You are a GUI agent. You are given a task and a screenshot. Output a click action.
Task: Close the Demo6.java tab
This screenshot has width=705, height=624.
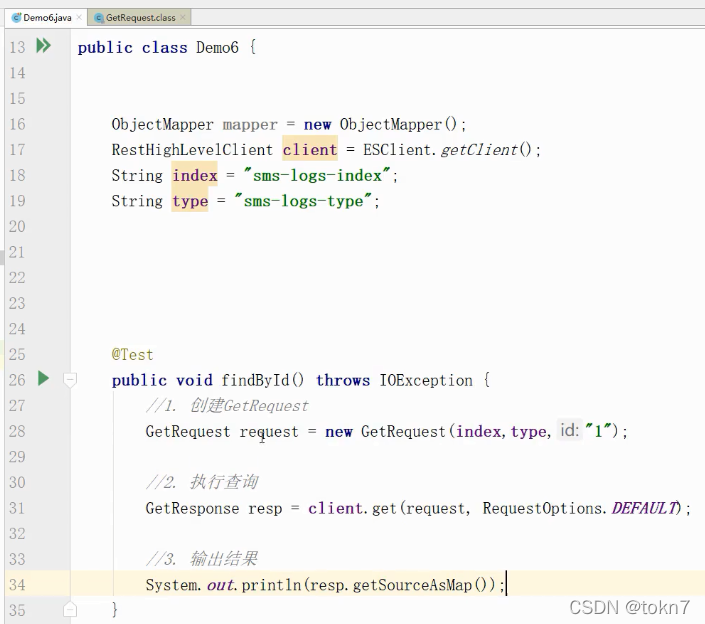coord(79,17)
